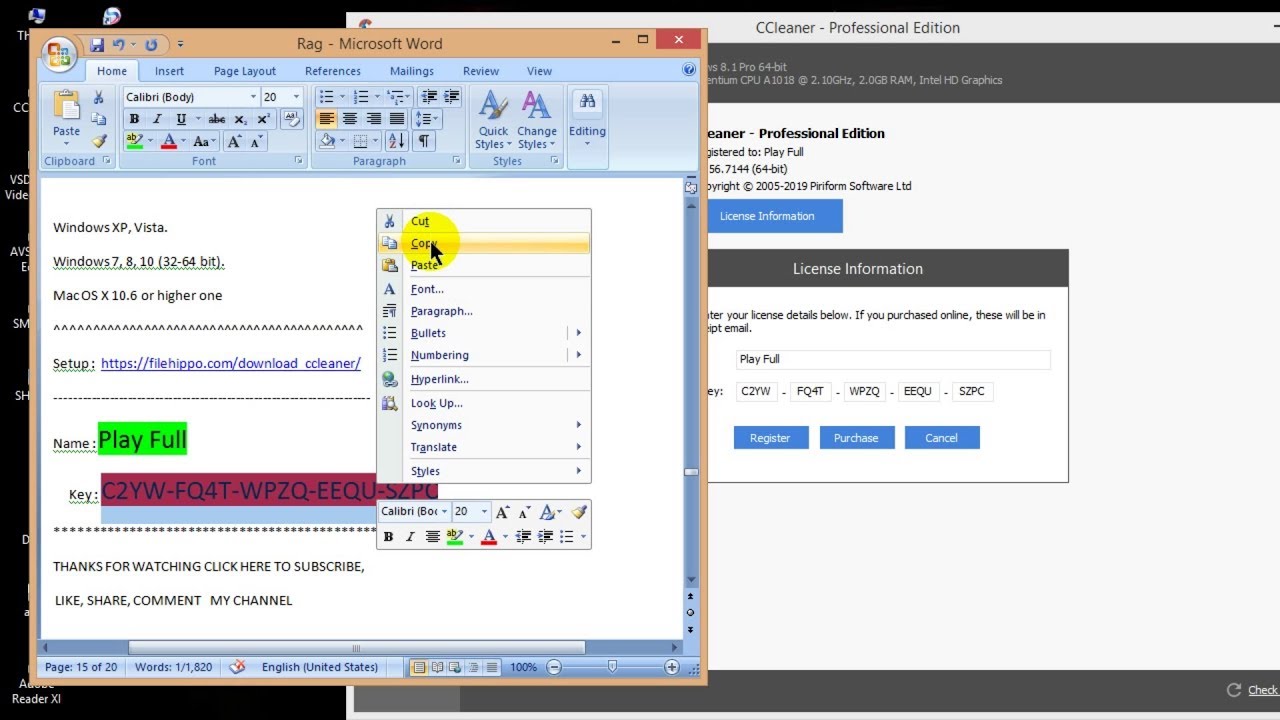Viewport: 1280px width, 720px height.
Task: Click ribbon Shrink Font button
Action: click(x=256, y=142)
